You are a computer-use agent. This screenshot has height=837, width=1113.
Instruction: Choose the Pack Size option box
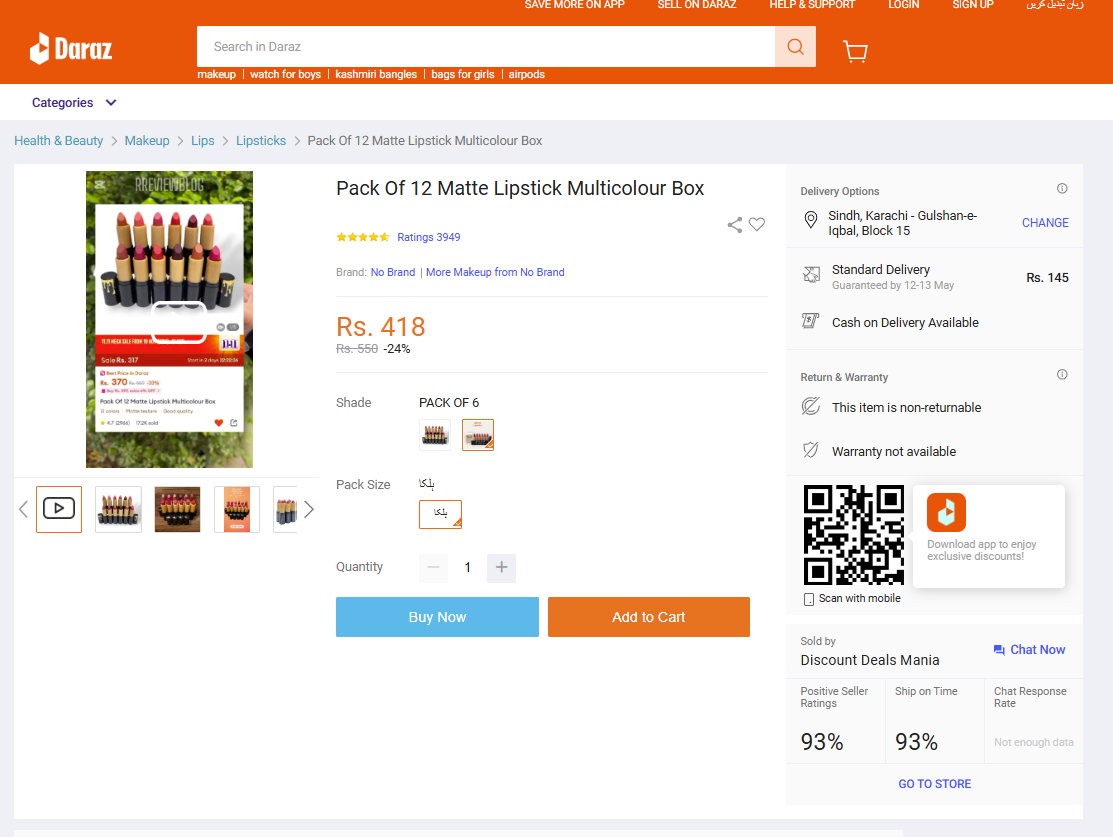(440, 514)
